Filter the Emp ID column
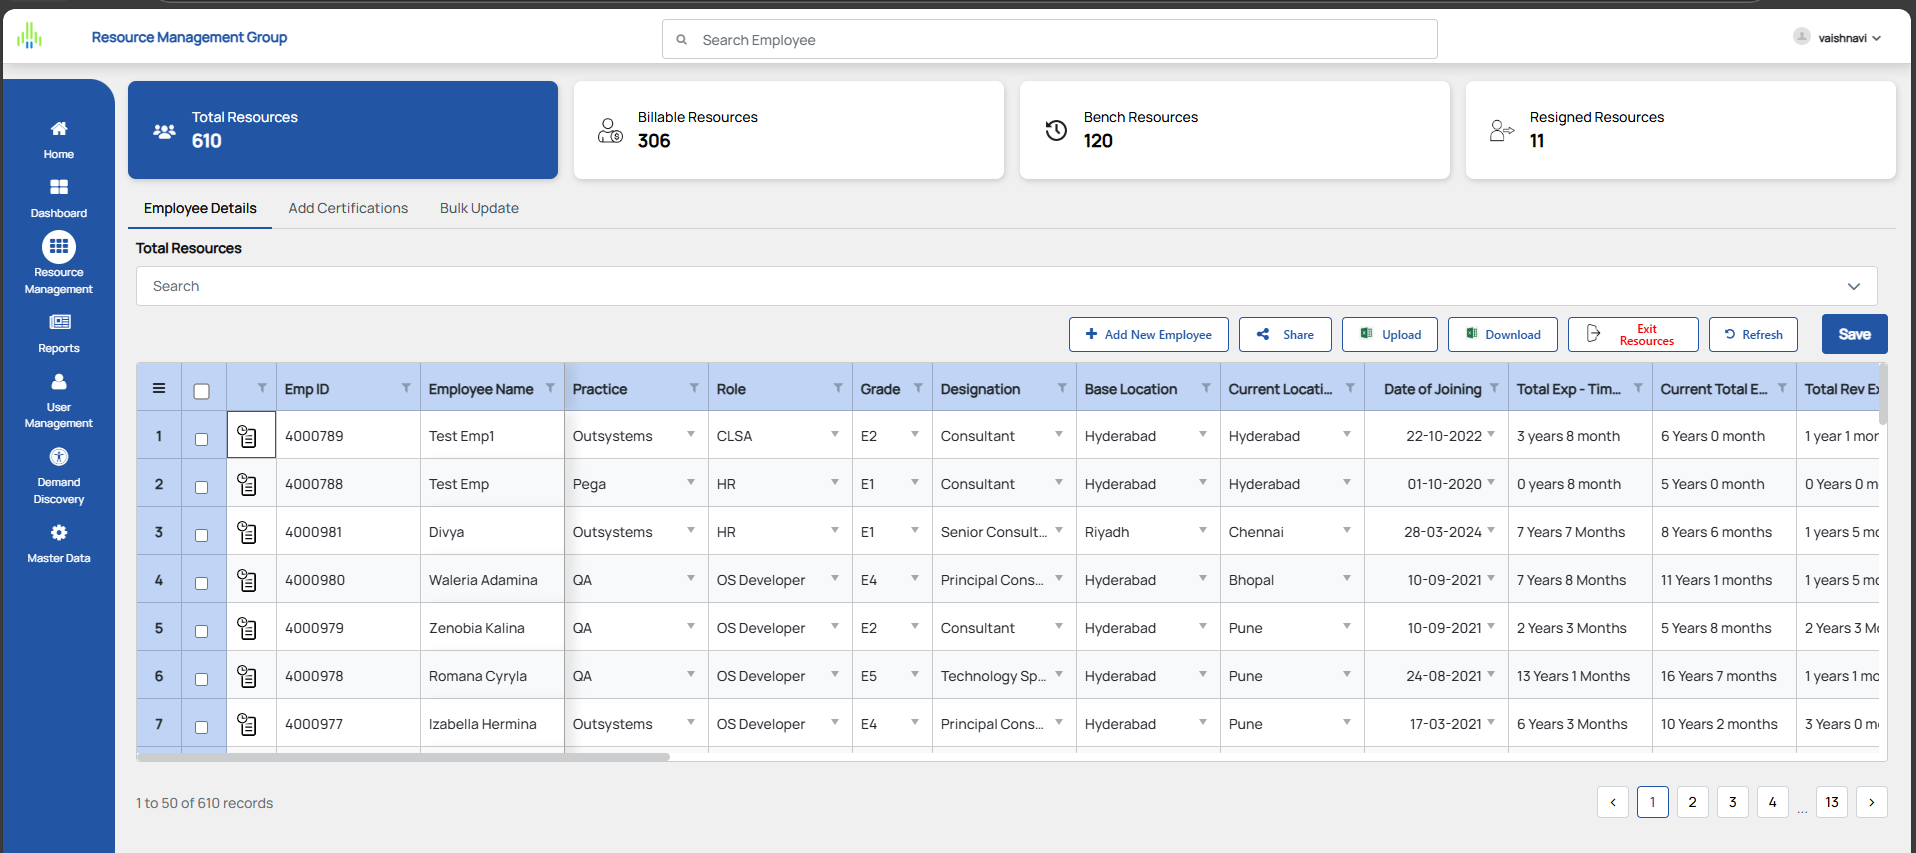1916x853 pixels. (x=406, y=388)
